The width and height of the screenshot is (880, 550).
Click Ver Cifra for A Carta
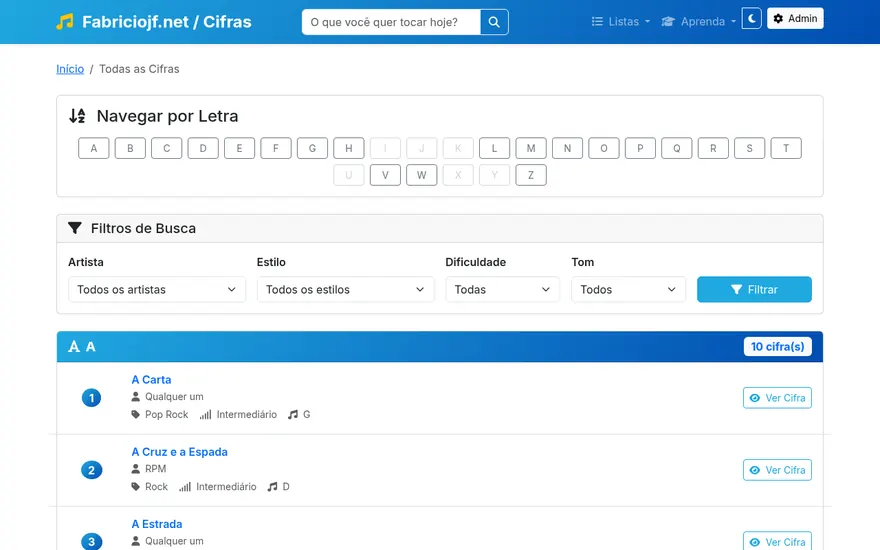(x=777, y=398)
